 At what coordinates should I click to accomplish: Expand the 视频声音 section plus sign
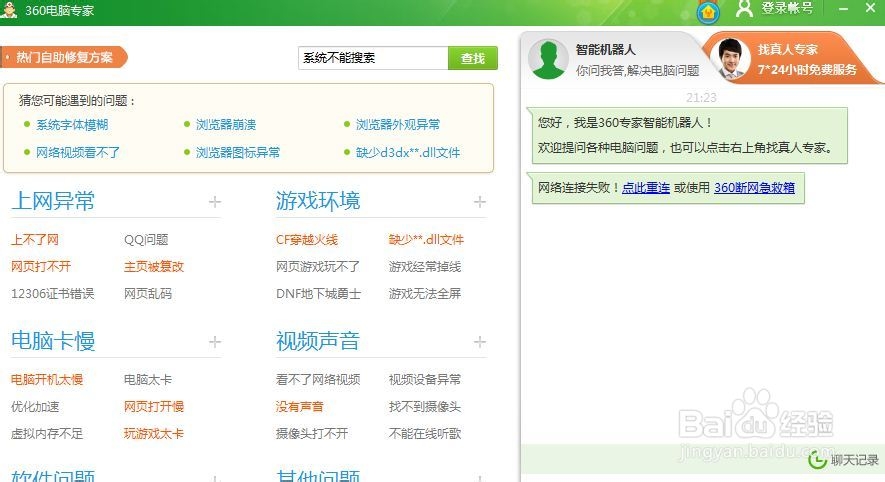tap(480, 341)
